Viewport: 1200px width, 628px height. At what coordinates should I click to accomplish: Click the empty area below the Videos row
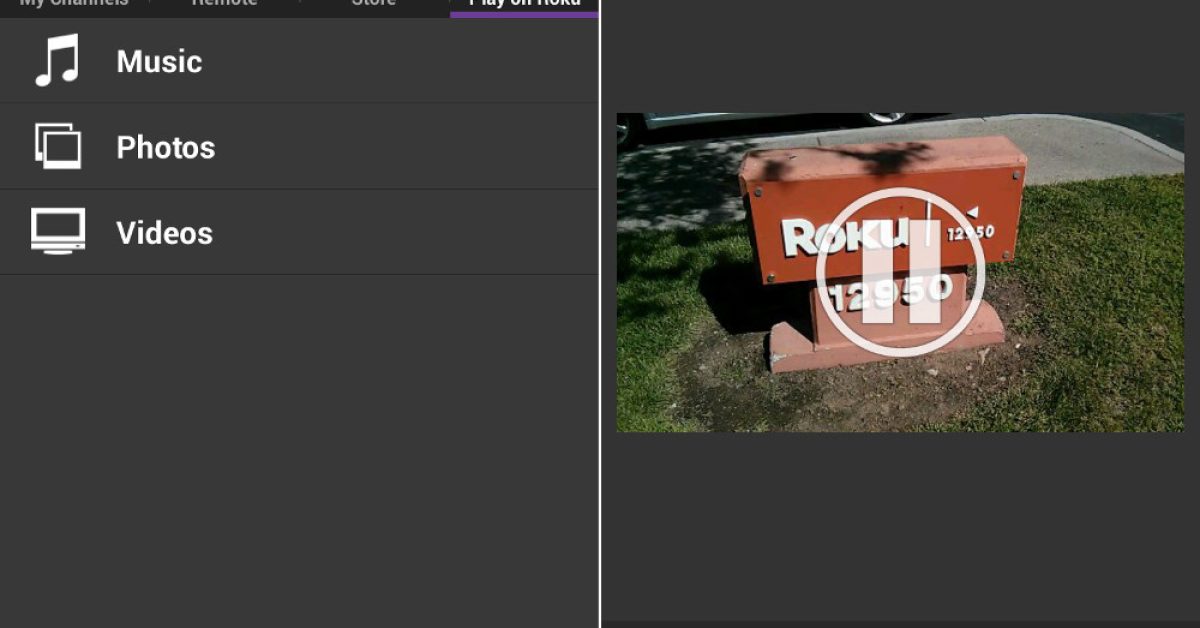point(300,450)
